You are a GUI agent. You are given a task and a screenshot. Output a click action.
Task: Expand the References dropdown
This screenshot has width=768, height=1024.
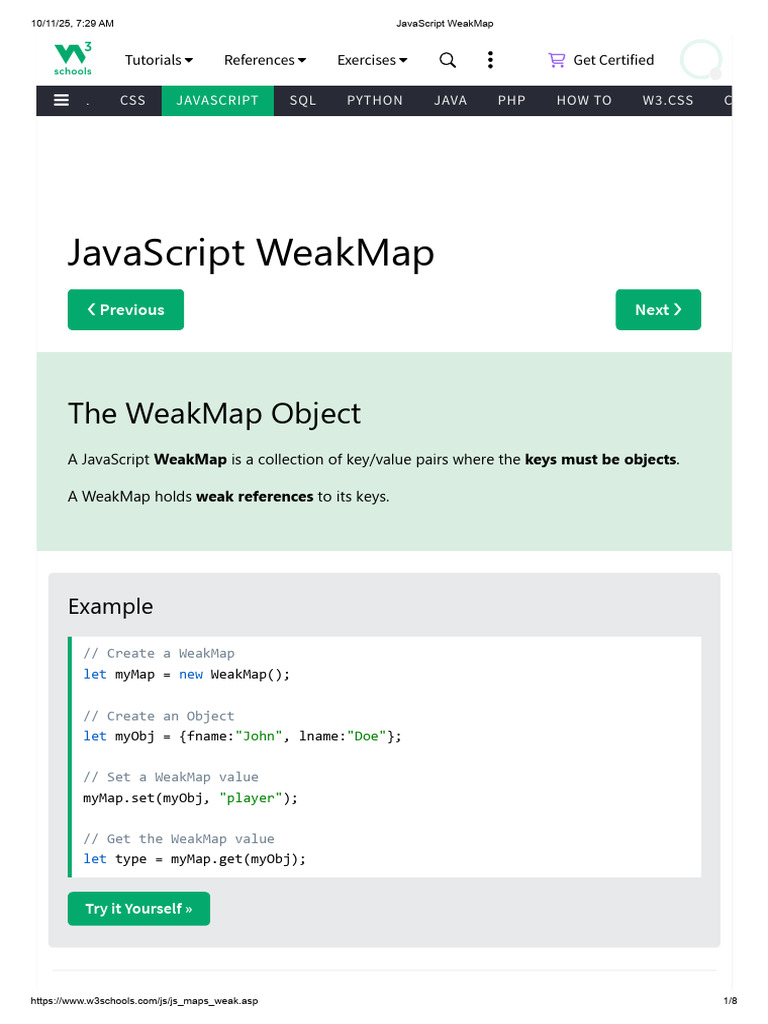coord(265,60)
